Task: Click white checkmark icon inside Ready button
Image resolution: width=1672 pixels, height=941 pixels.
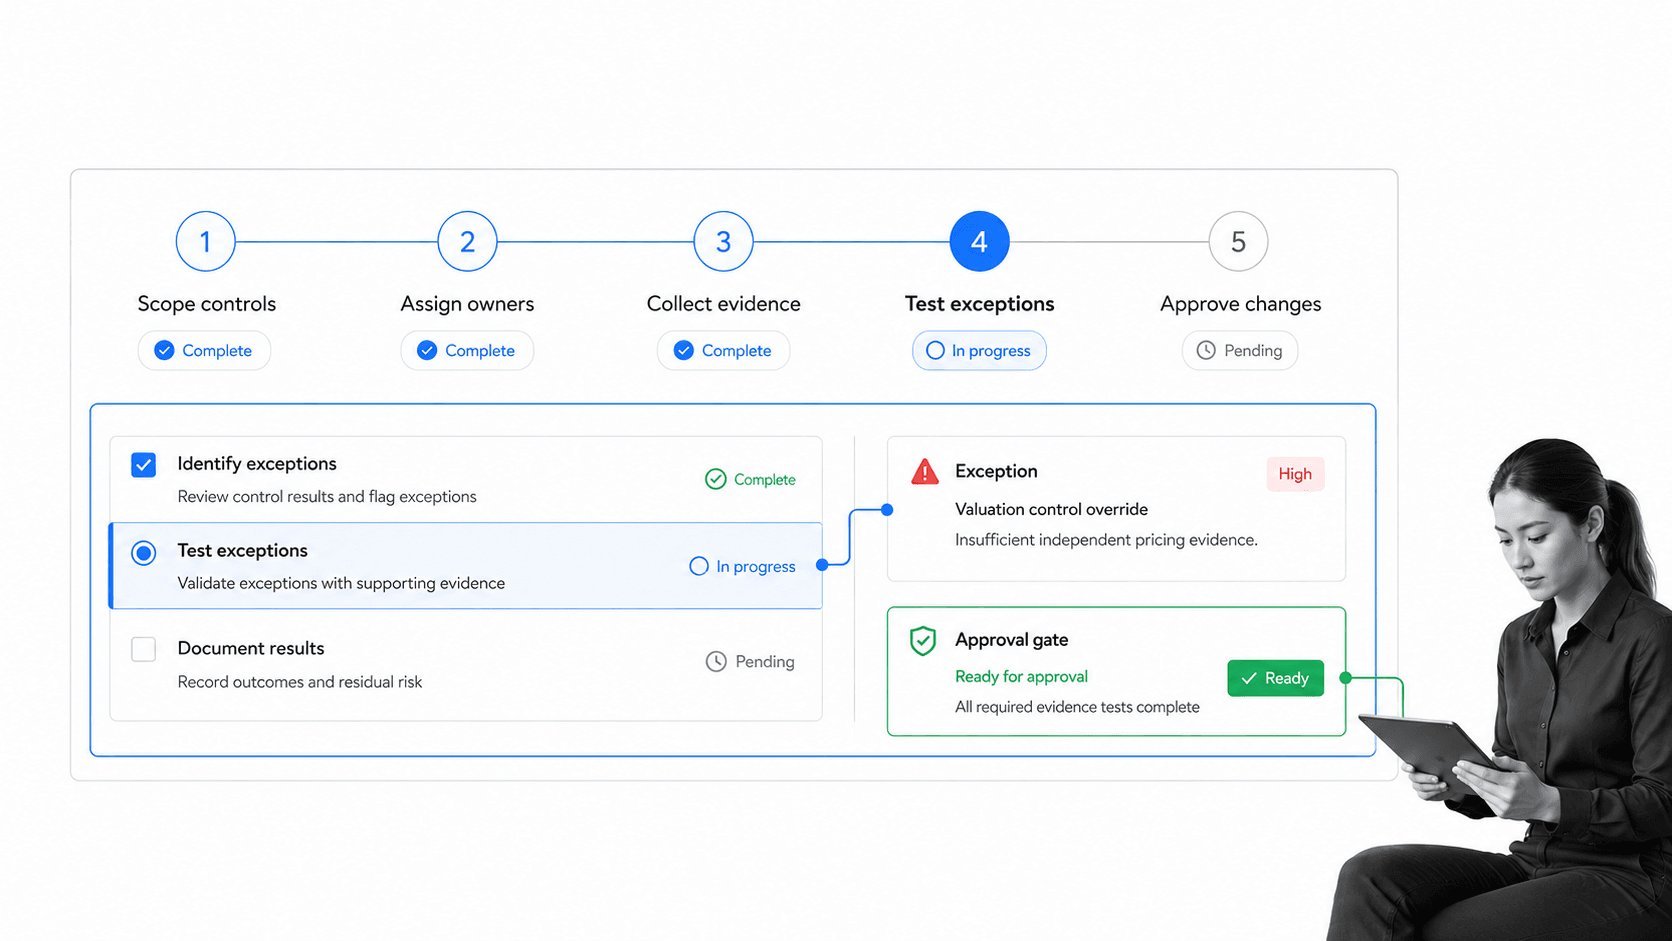Action: pyautogui.click(x=1249, y=678)
